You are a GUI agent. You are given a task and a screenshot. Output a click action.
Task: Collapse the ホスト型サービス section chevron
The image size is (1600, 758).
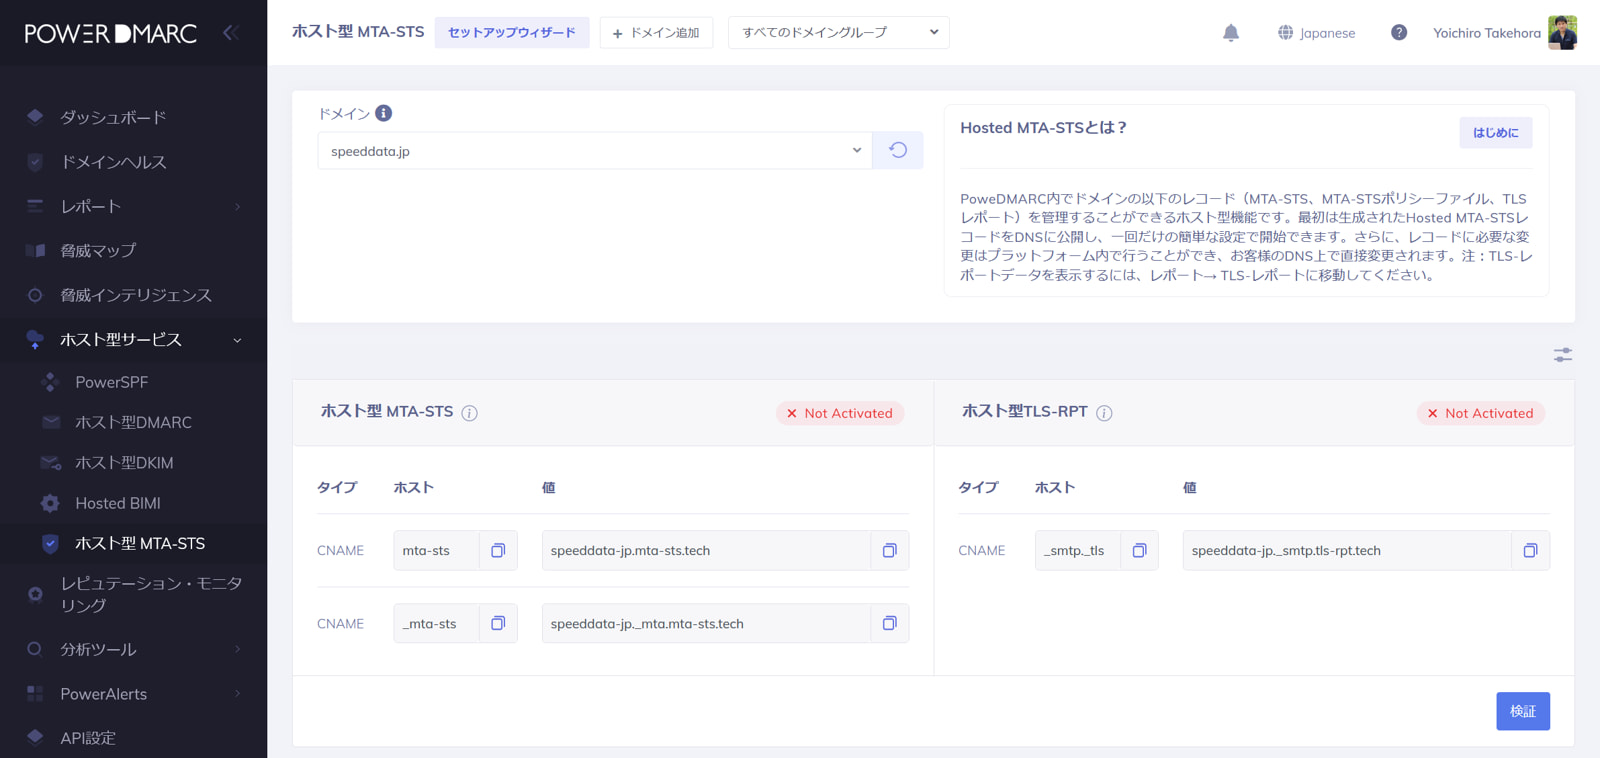pos(238,340)
